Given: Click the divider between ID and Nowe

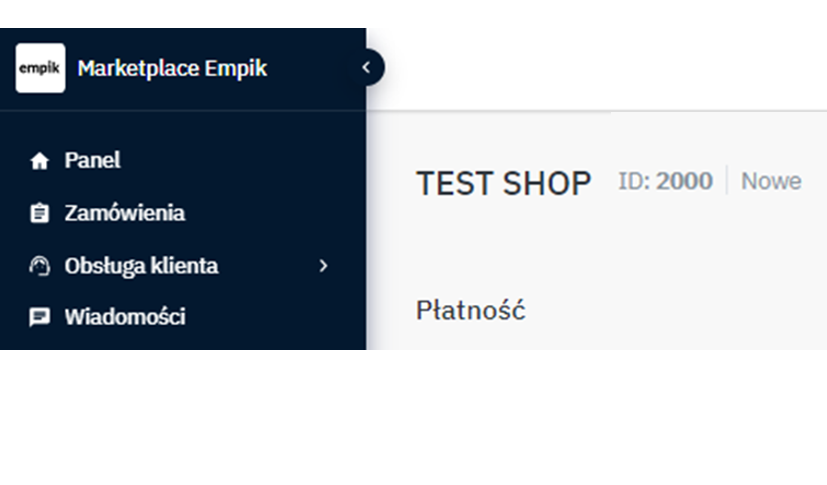Looking at the screenshot, I should pyautogui.click(x=727, y=181).
